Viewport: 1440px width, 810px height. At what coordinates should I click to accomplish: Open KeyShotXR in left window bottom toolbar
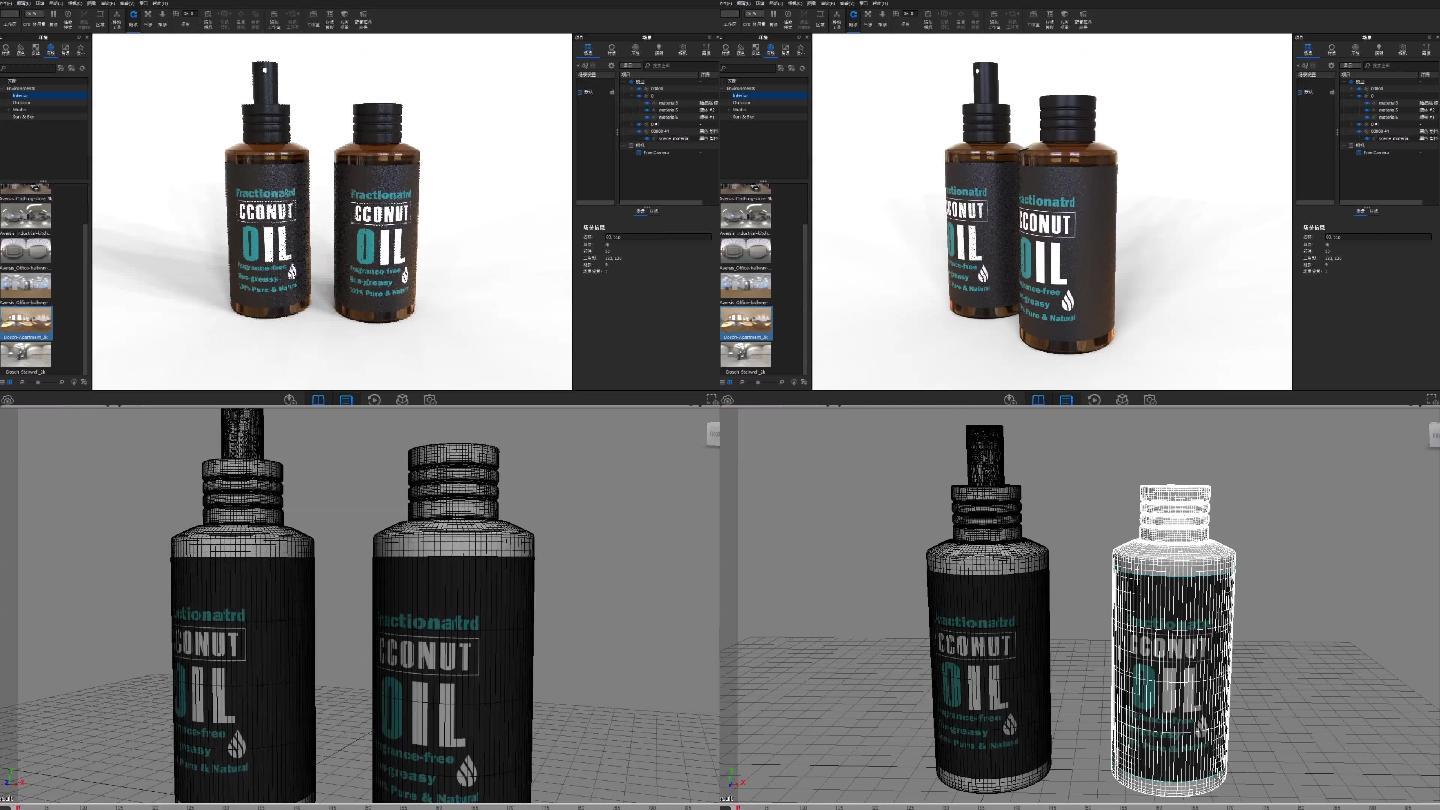402,399
